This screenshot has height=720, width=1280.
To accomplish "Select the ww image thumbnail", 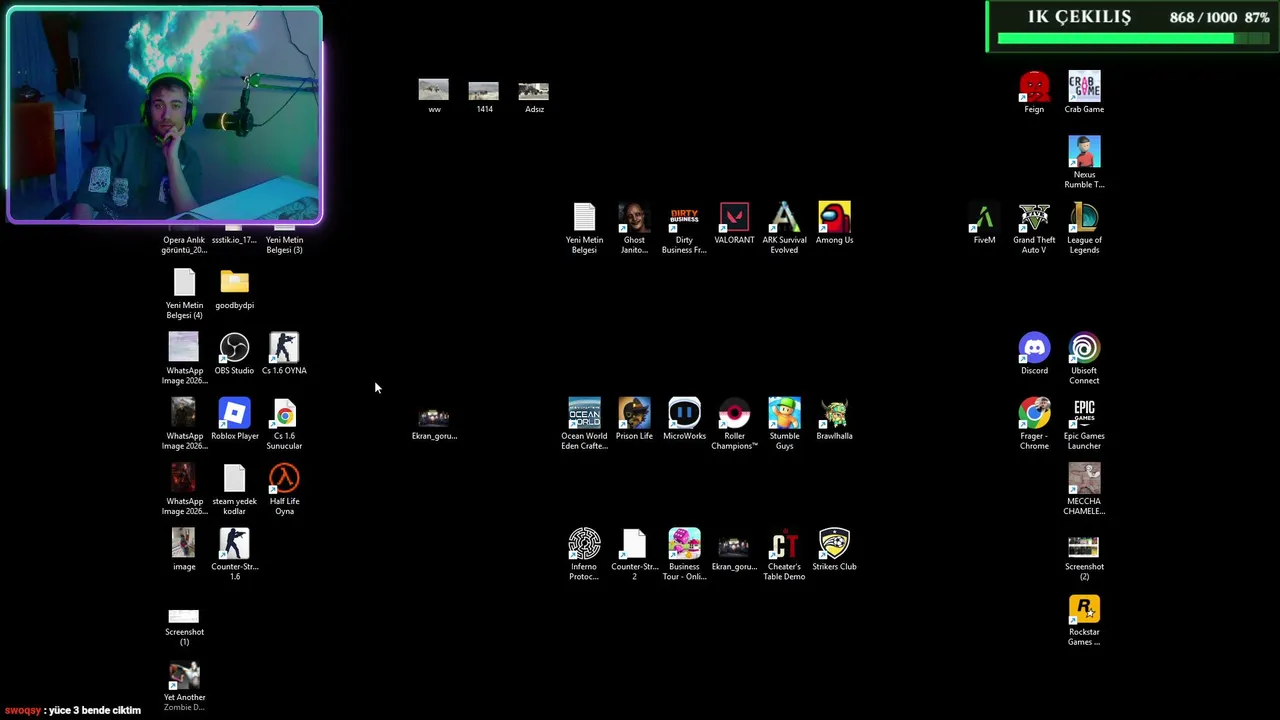I will click(x=434, y=90).
